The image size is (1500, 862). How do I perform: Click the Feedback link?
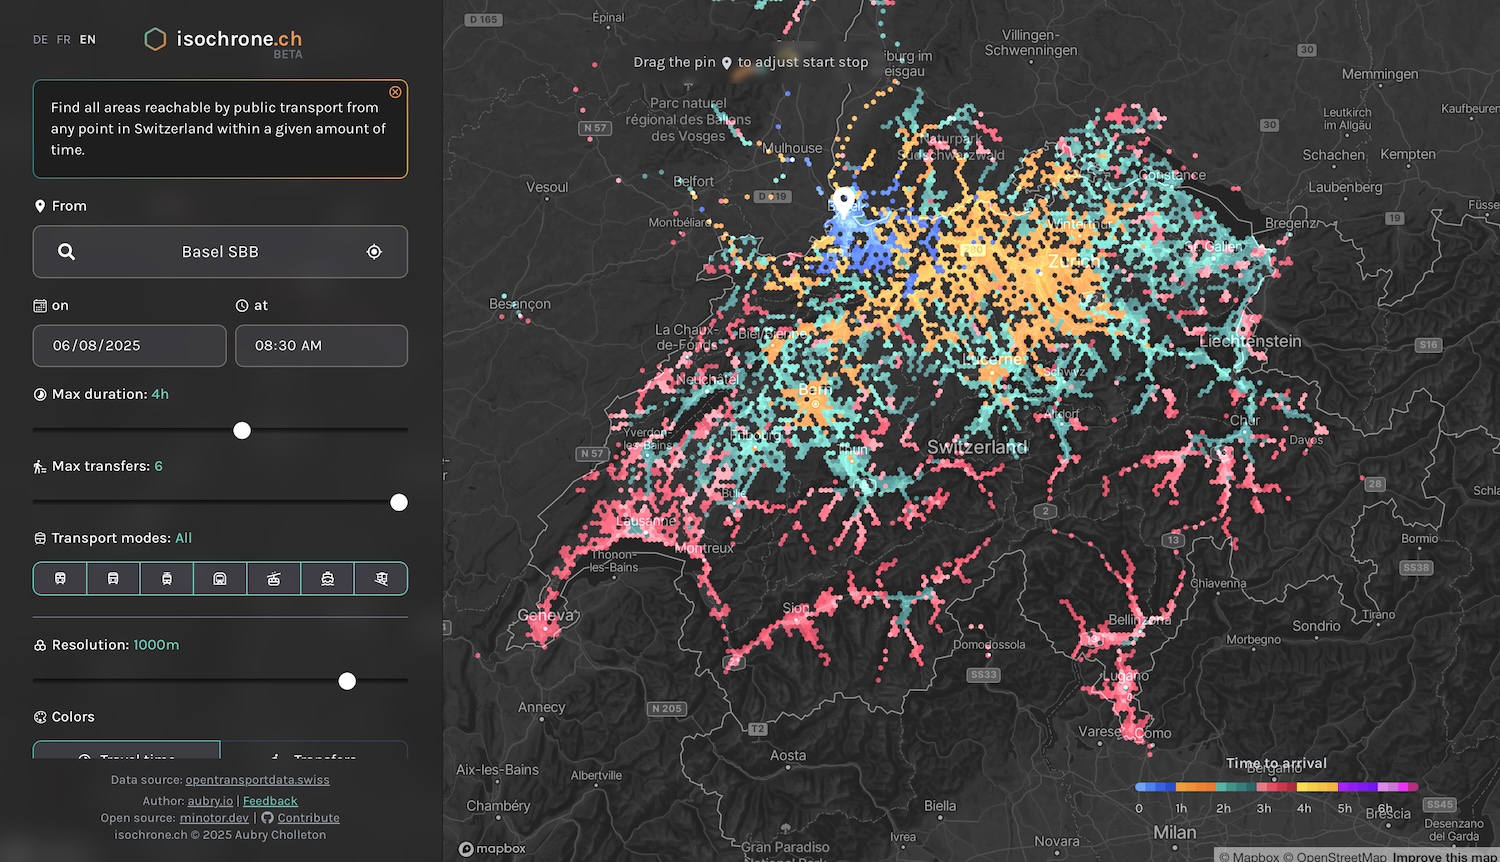point(270,801)
